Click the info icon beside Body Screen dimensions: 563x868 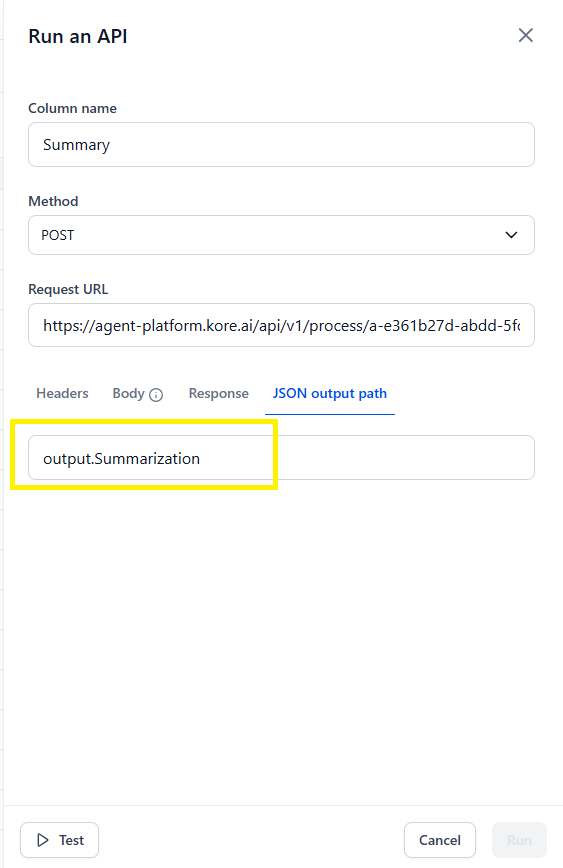pos(156,395)
